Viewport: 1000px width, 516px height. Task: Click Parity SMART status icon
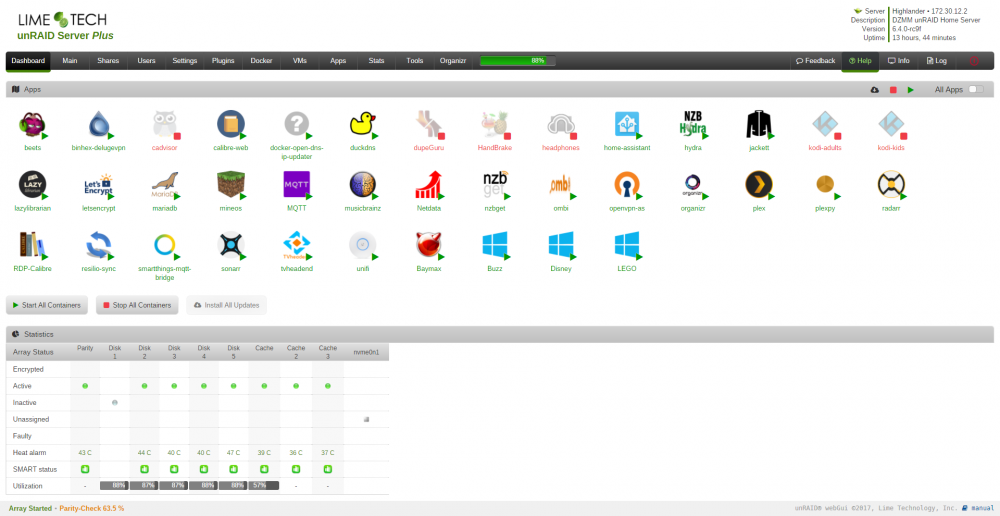tap(85, 469)
